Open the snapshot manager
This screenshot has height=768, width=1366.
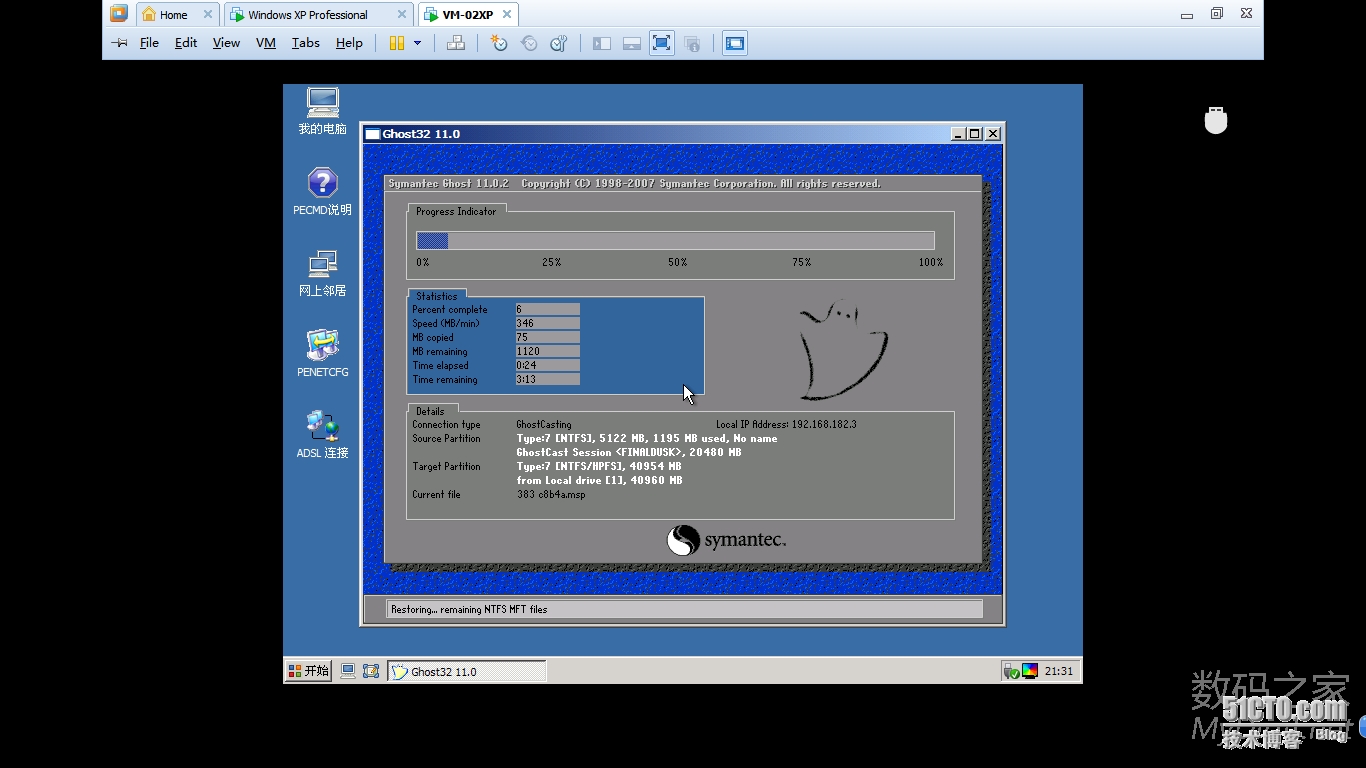(559, 43)
